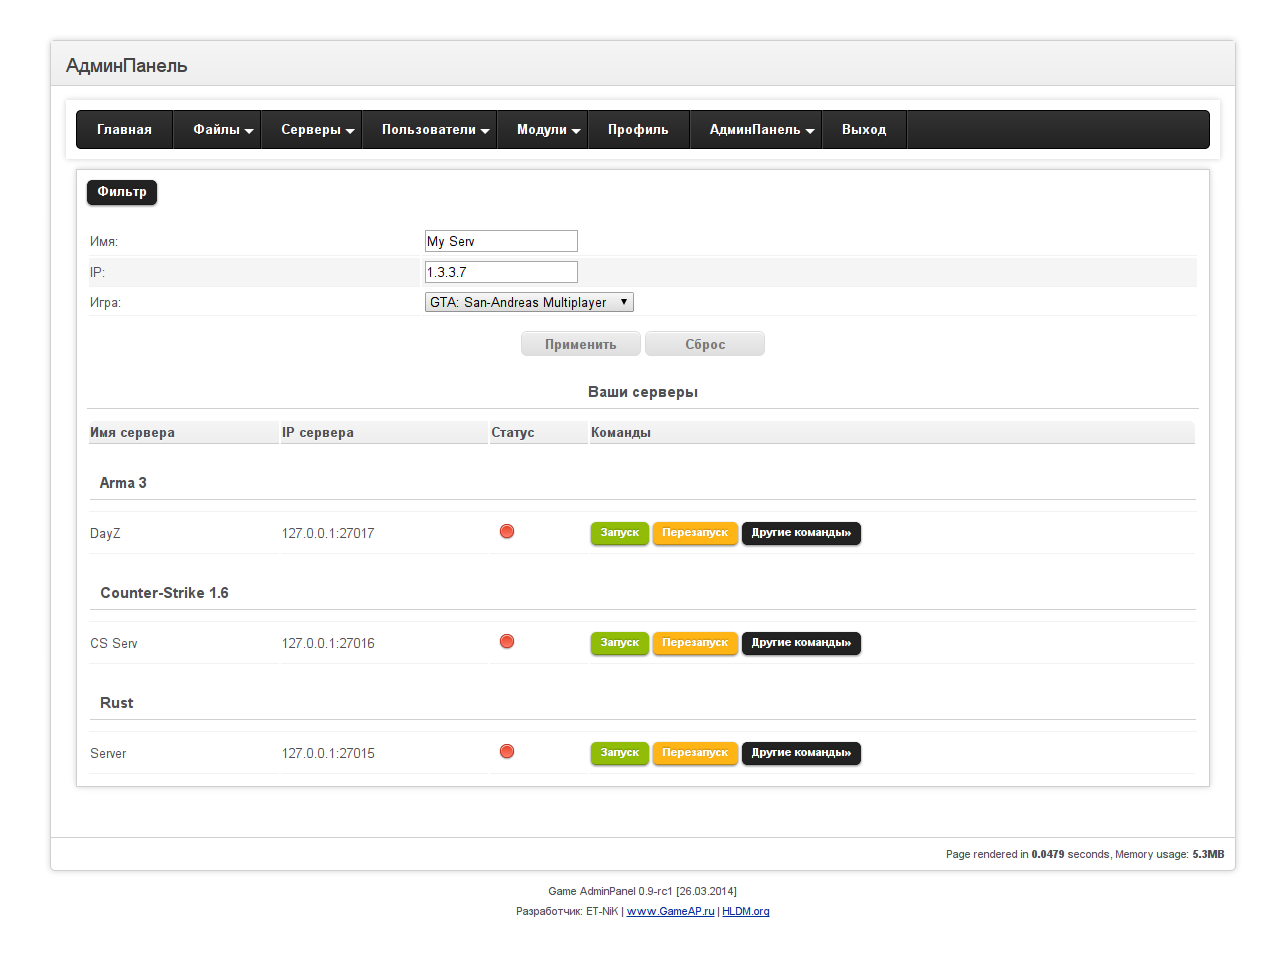Open the АдминПанель navigation dropdown

pyautogui.click(x=761, y=130)
